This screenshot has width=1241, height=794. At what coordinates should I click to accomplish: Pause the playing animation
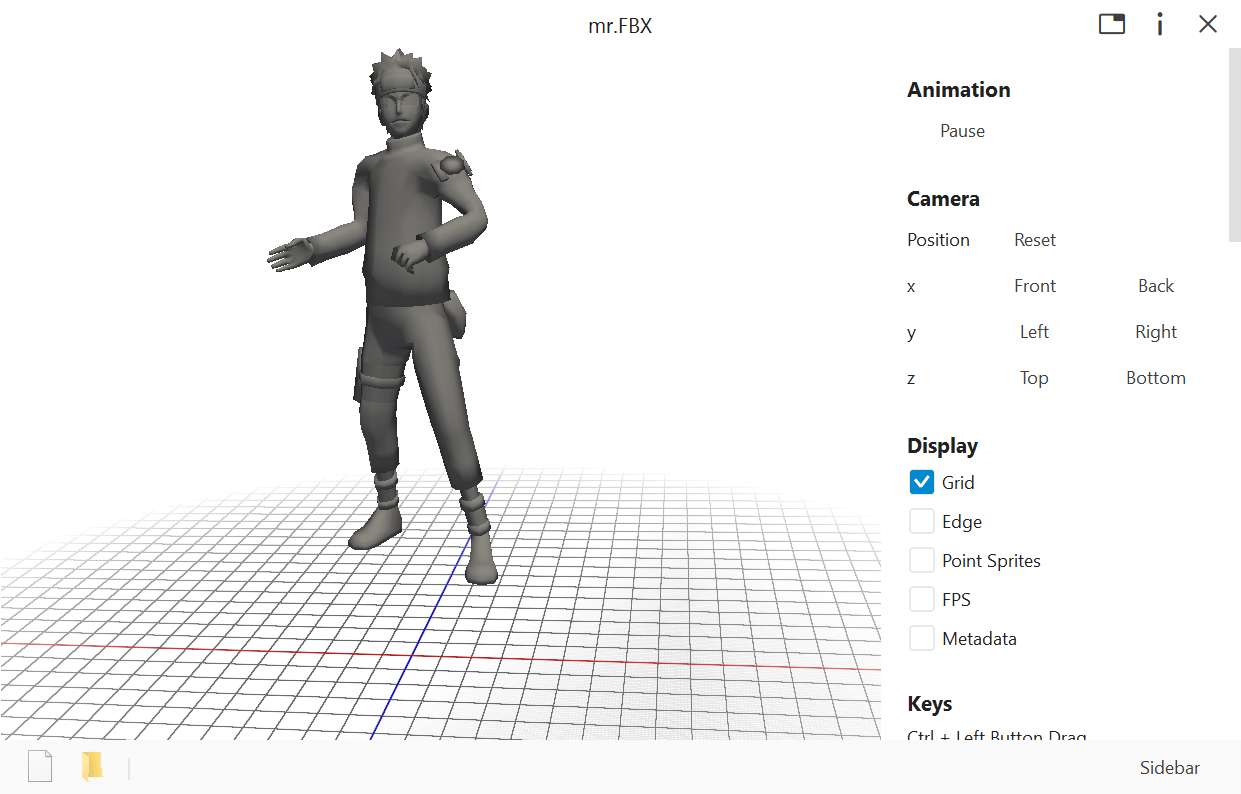pyautogui.click(x=961, y=131)
